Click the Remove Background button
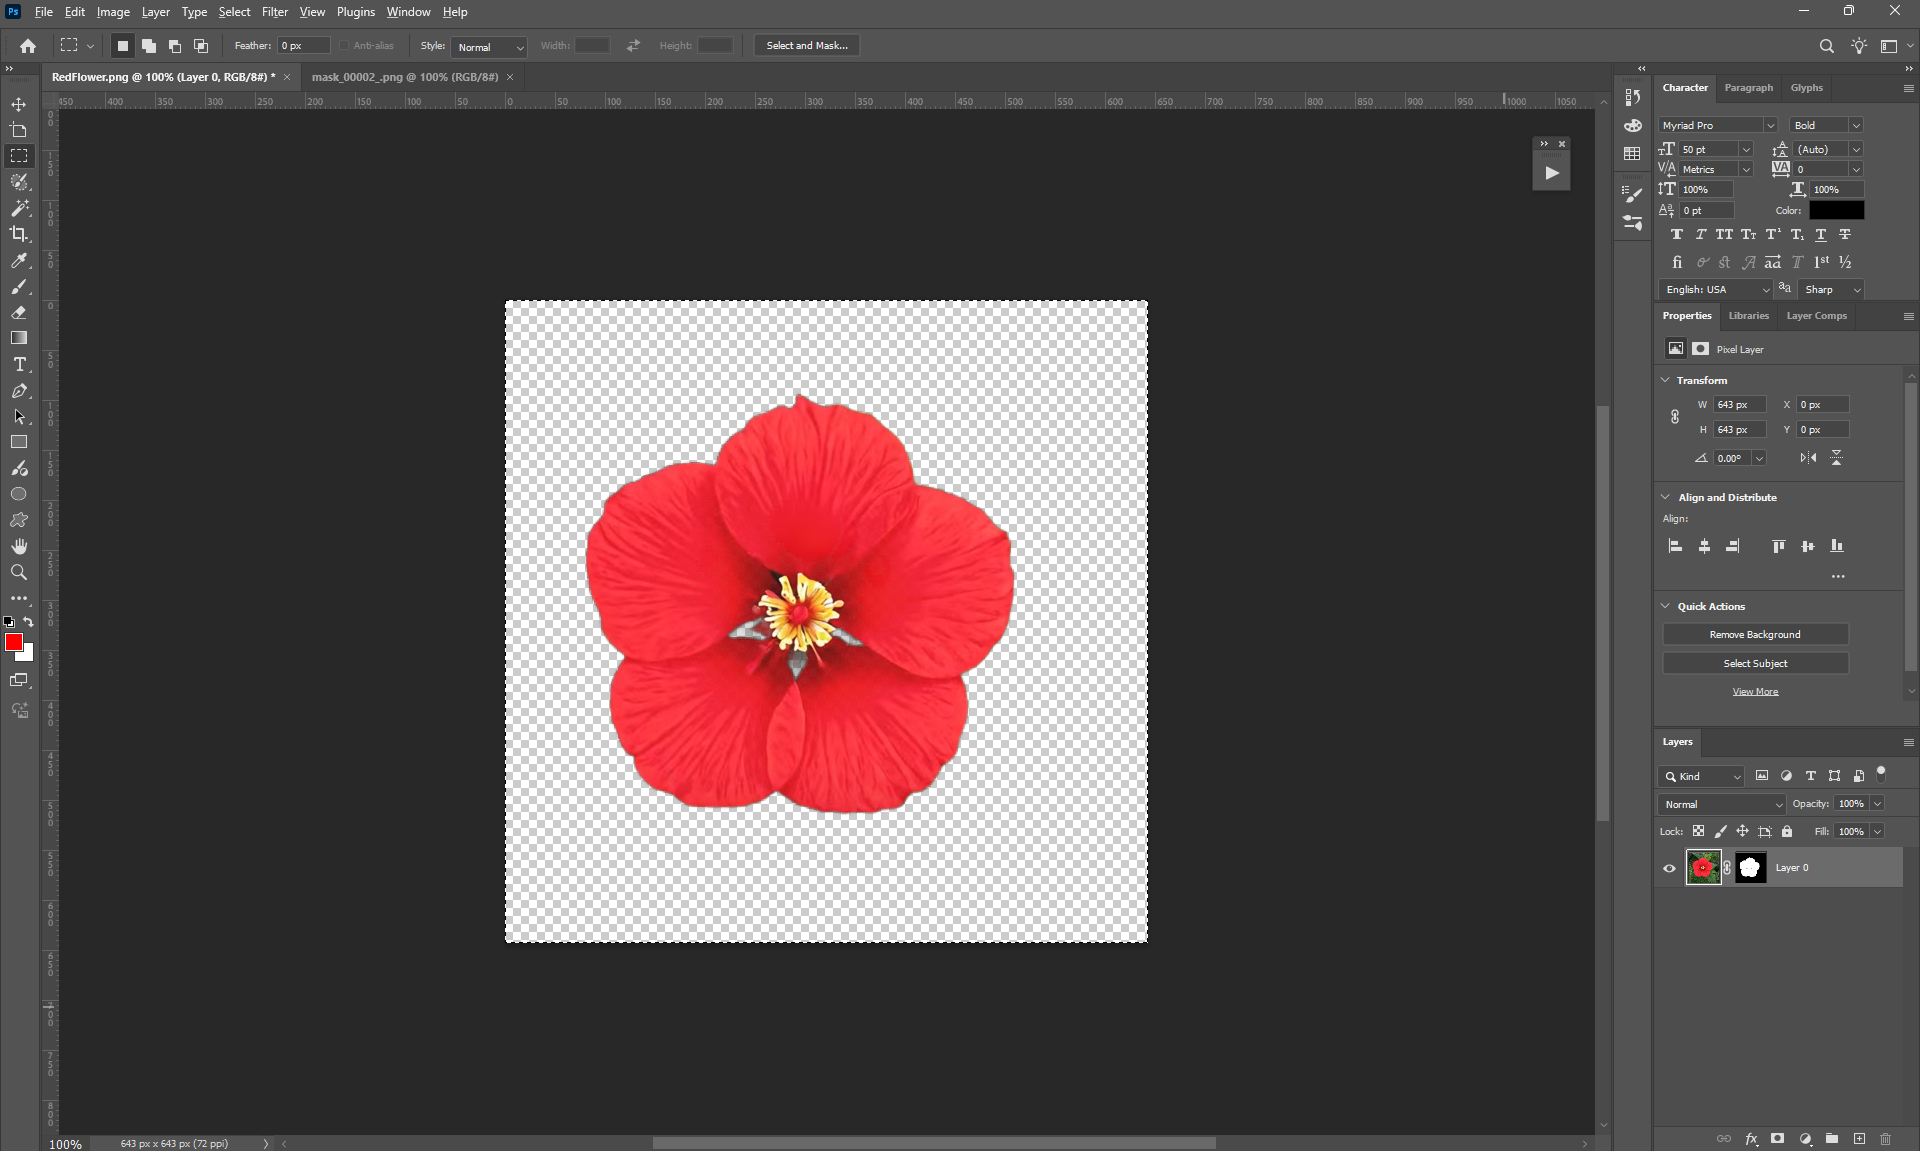Screen dimensions: 1920x1151 [1755, 635]
